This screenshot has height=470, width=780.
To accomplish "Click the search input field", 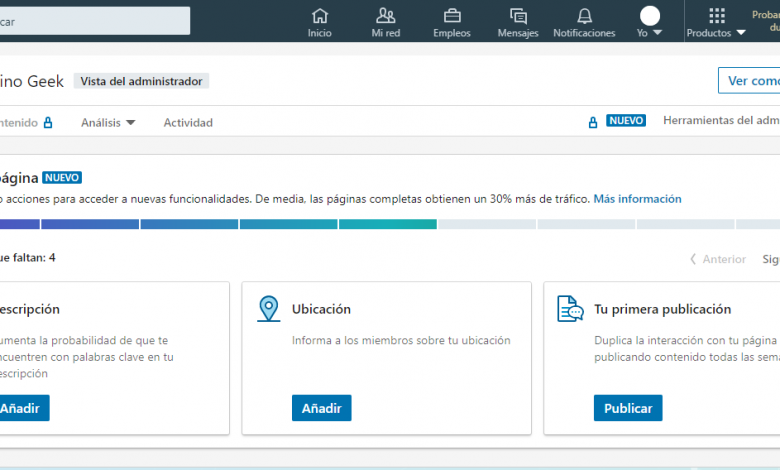I will [95, 21].
